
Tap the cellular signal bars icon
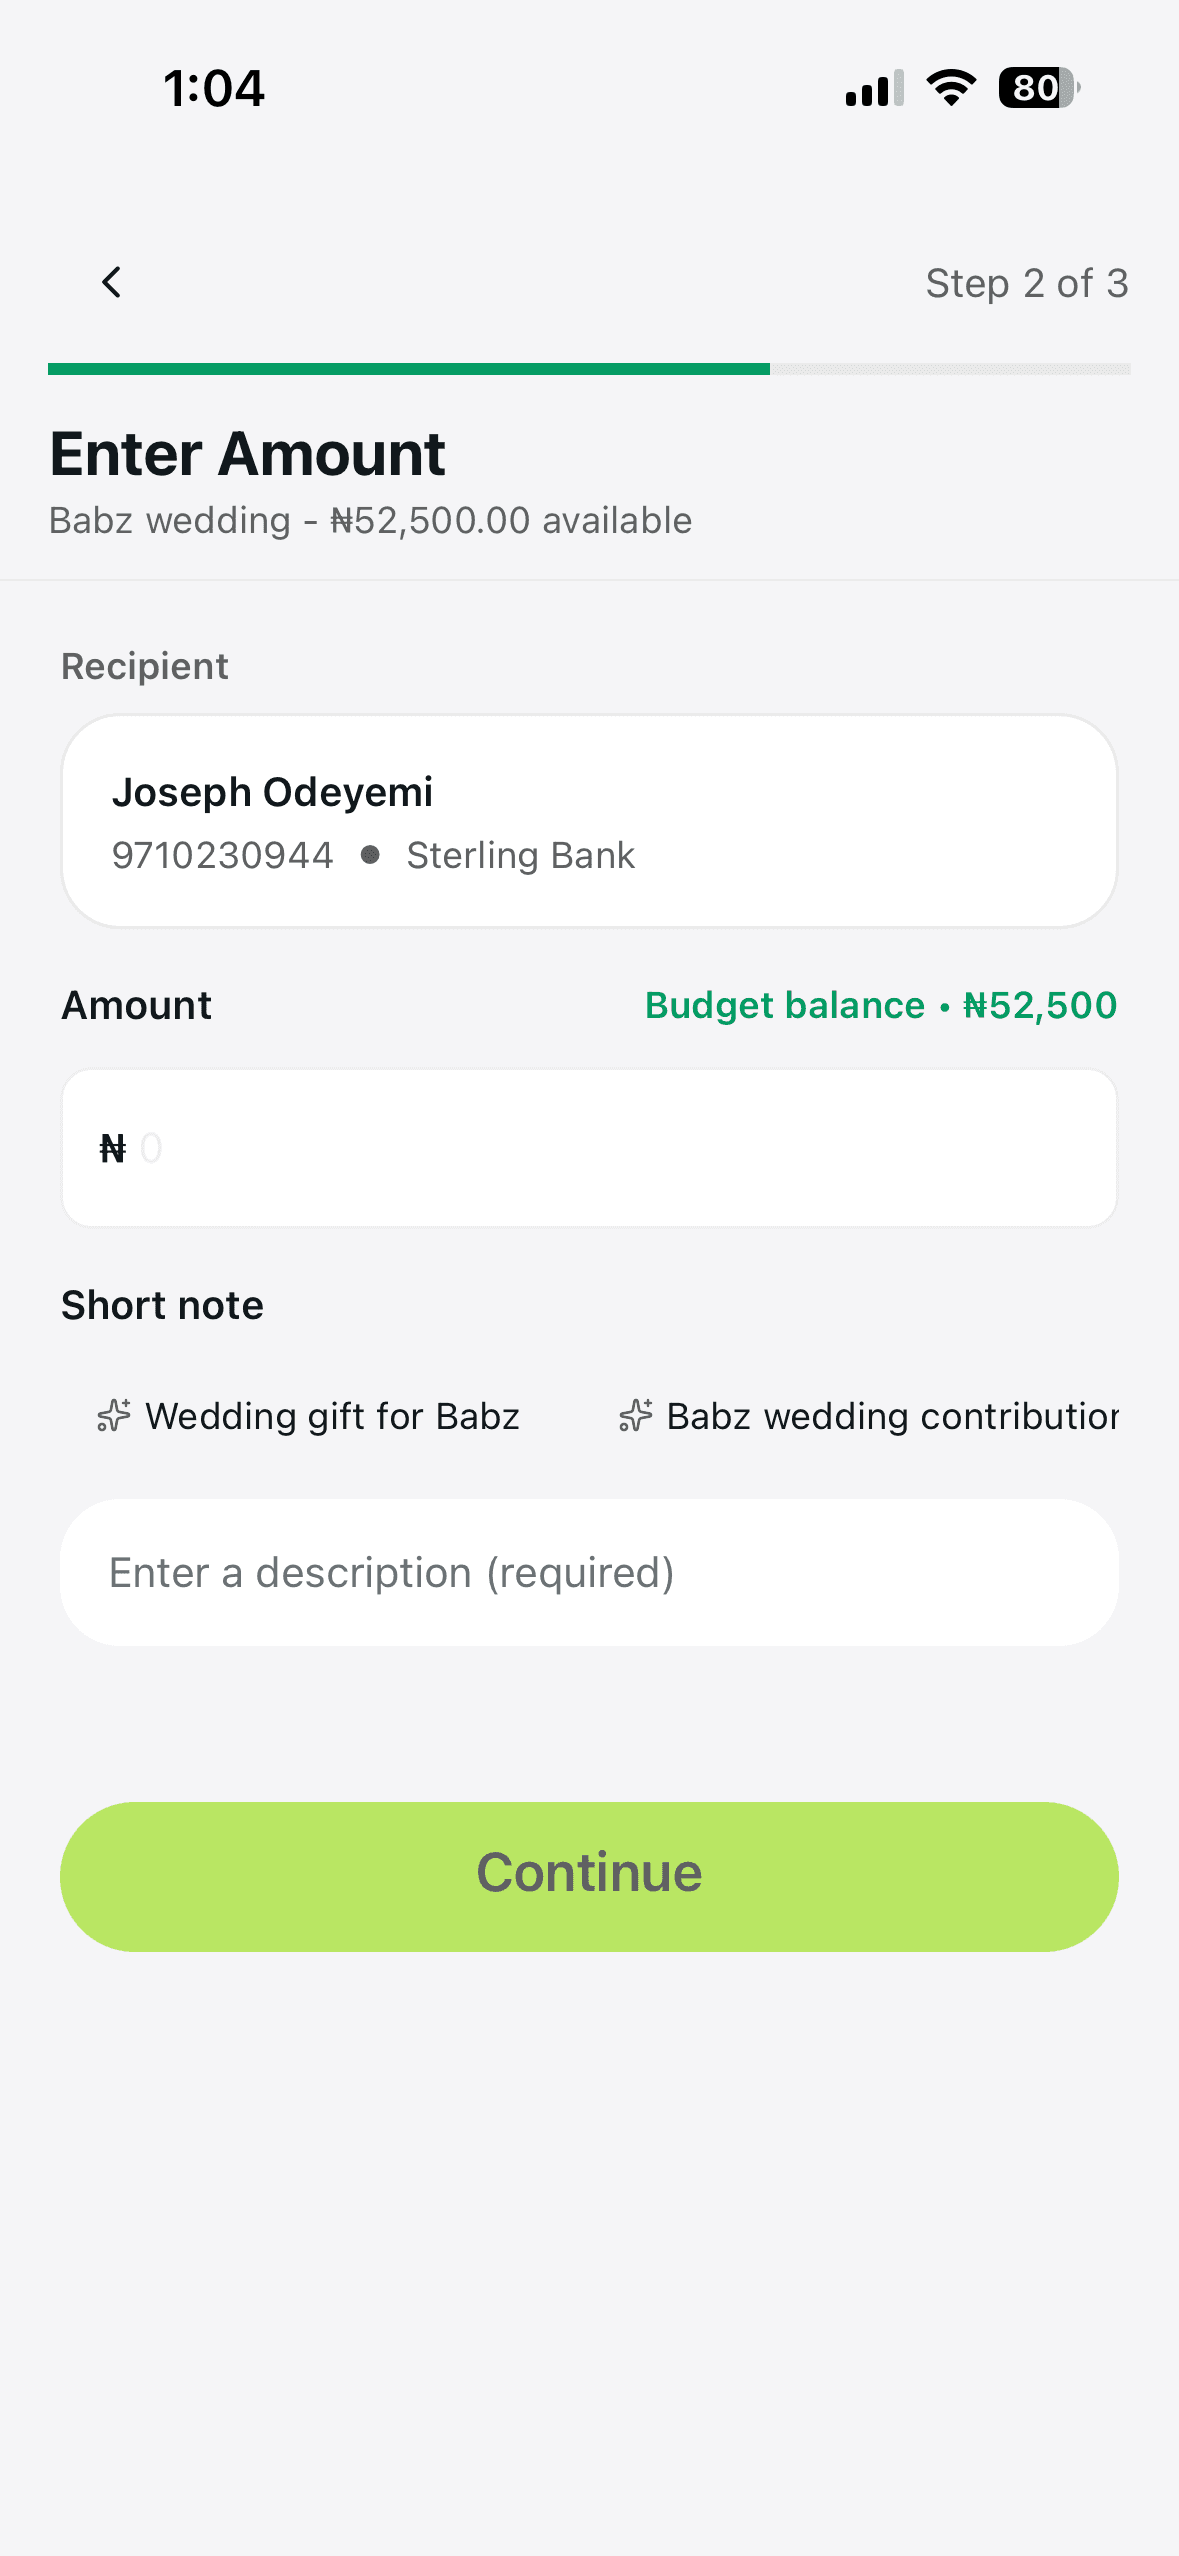pos(874,89)
